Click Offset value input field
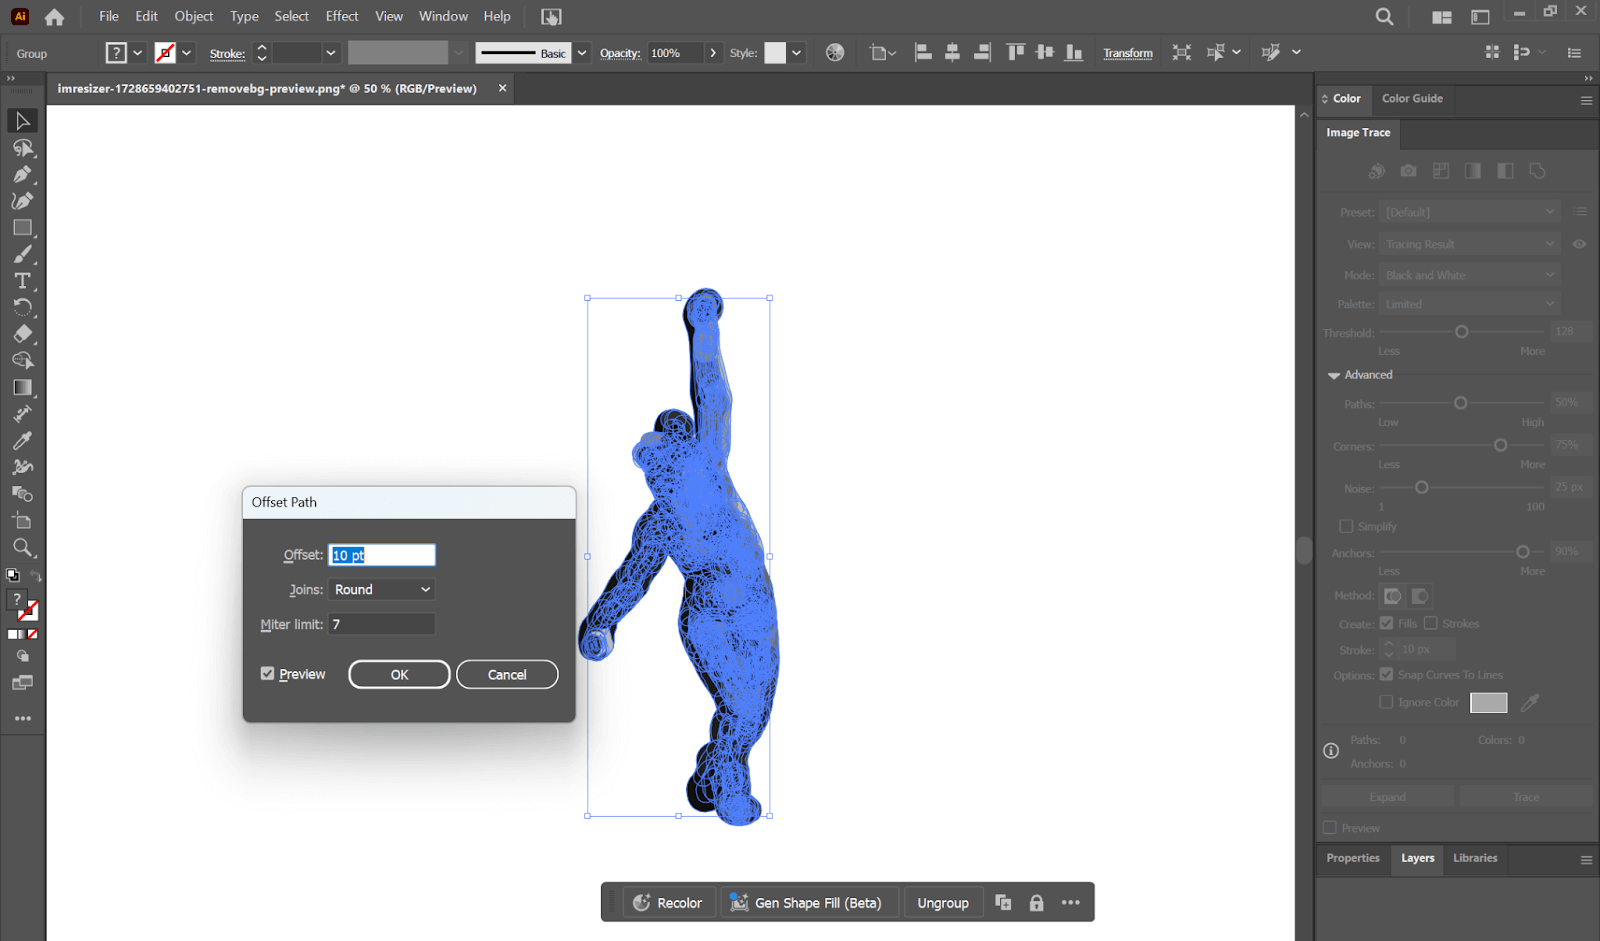The height and width of the screenshot is (941, 1600). coord(382,555)
